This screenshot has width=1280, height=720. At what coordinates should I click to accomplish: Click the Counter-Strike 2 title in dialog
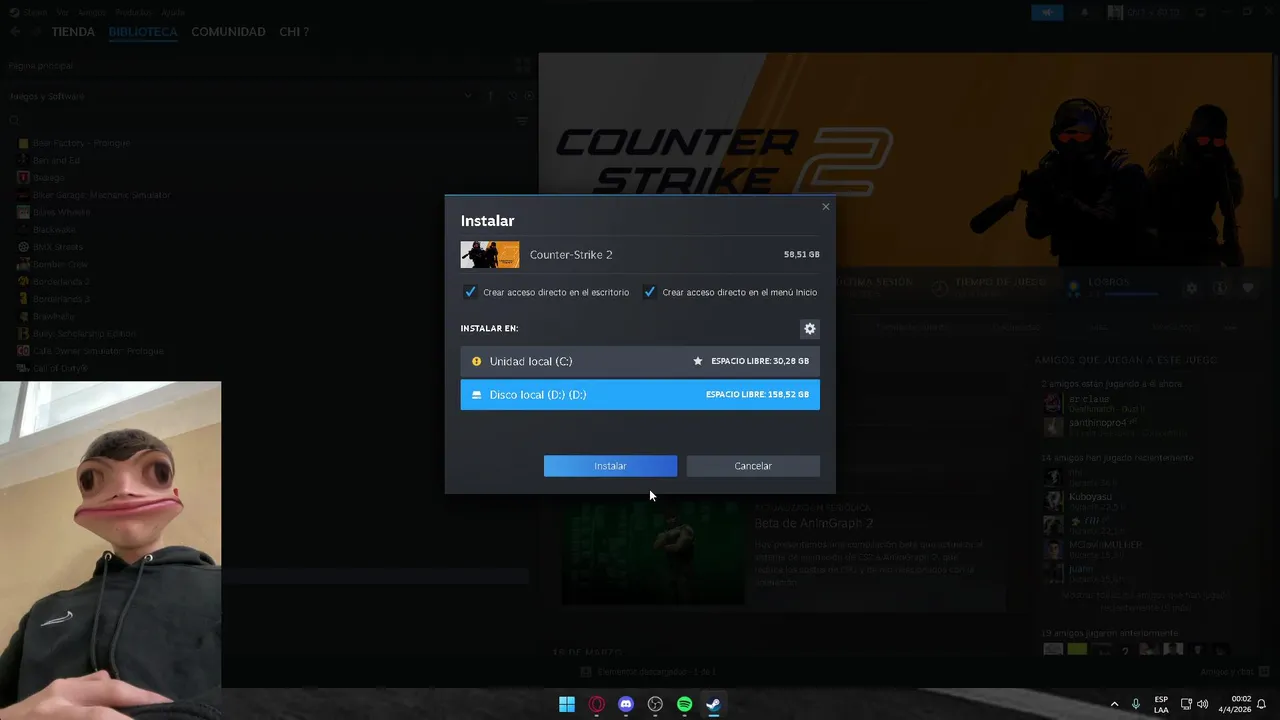(x=571, y=254)
